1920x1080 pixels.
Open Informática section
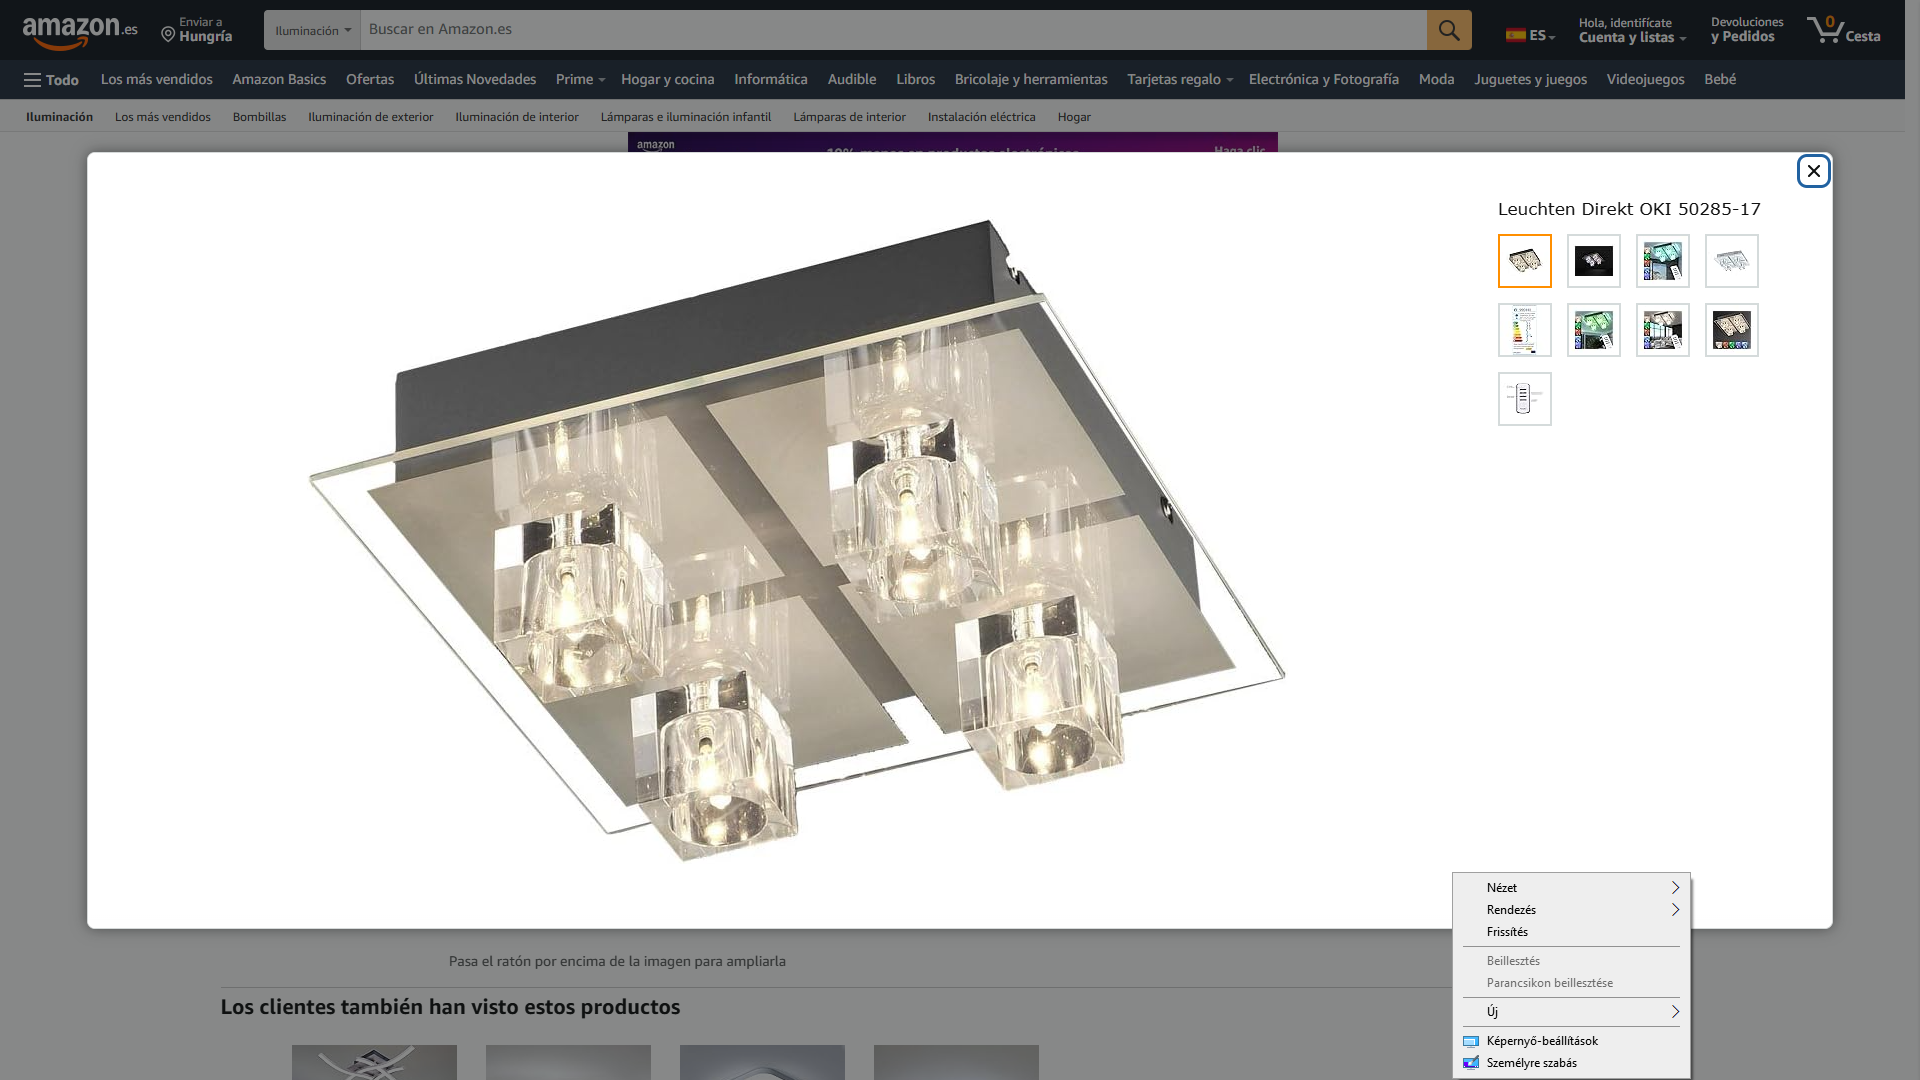click(x=771, y=79)
